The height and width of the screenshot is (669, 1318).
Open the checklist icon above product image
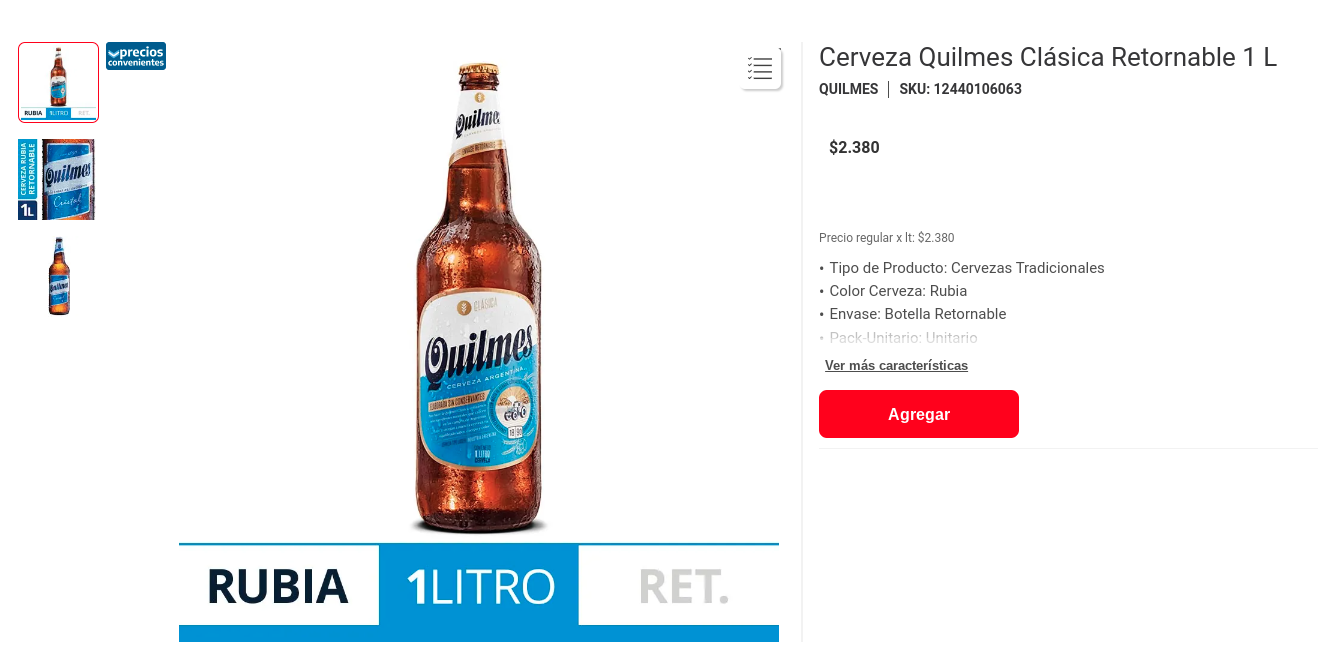(x=761, y=69)
